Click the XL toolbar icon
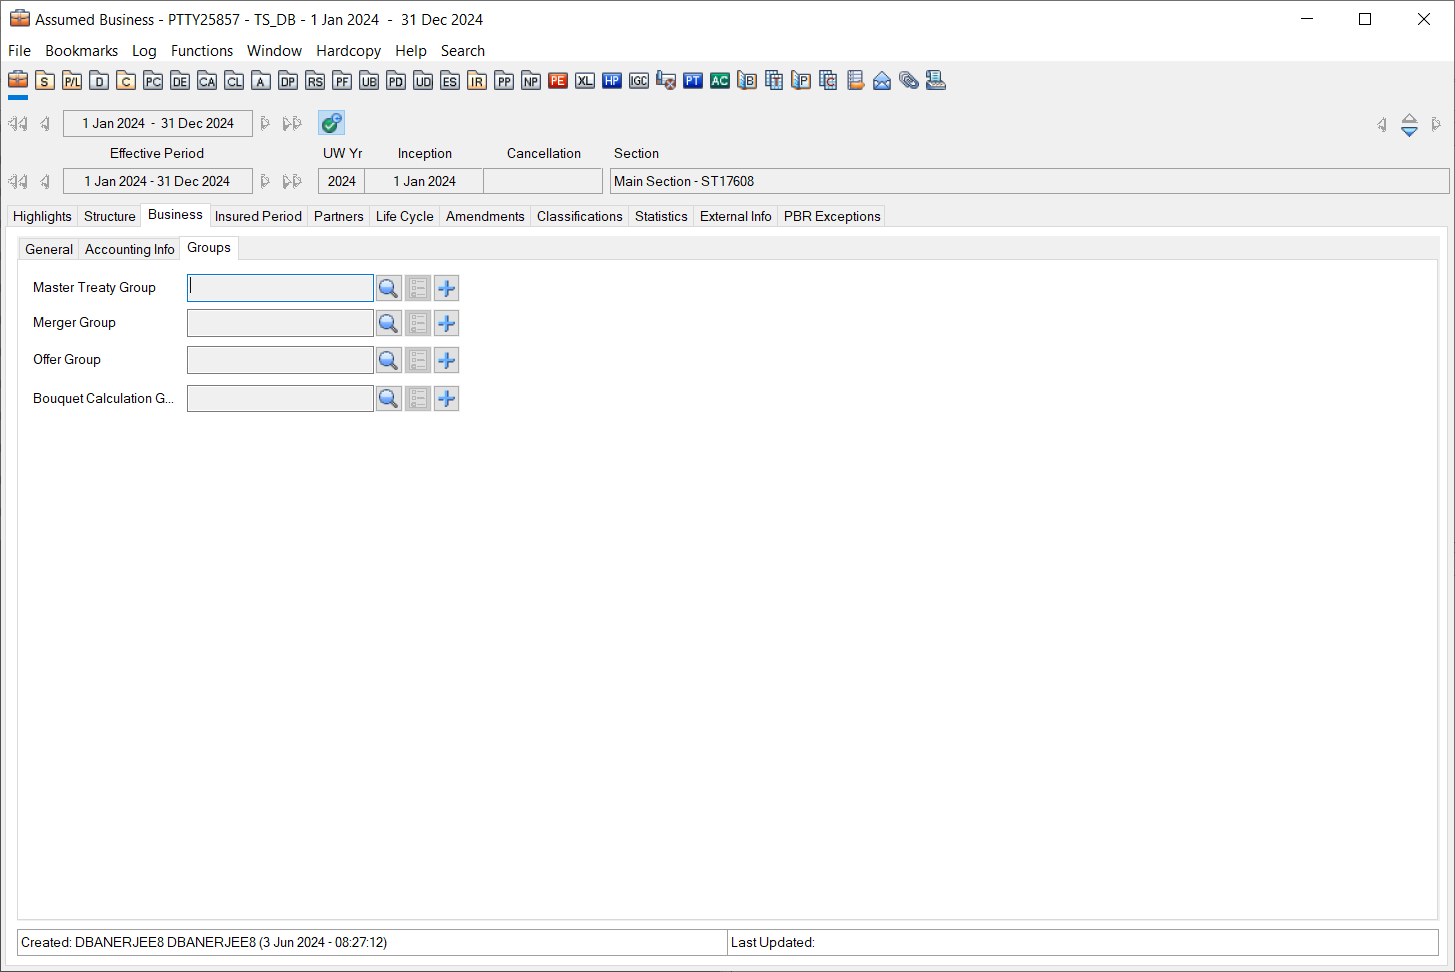This screenshot has width=1455, height=972. coord(585,81)
